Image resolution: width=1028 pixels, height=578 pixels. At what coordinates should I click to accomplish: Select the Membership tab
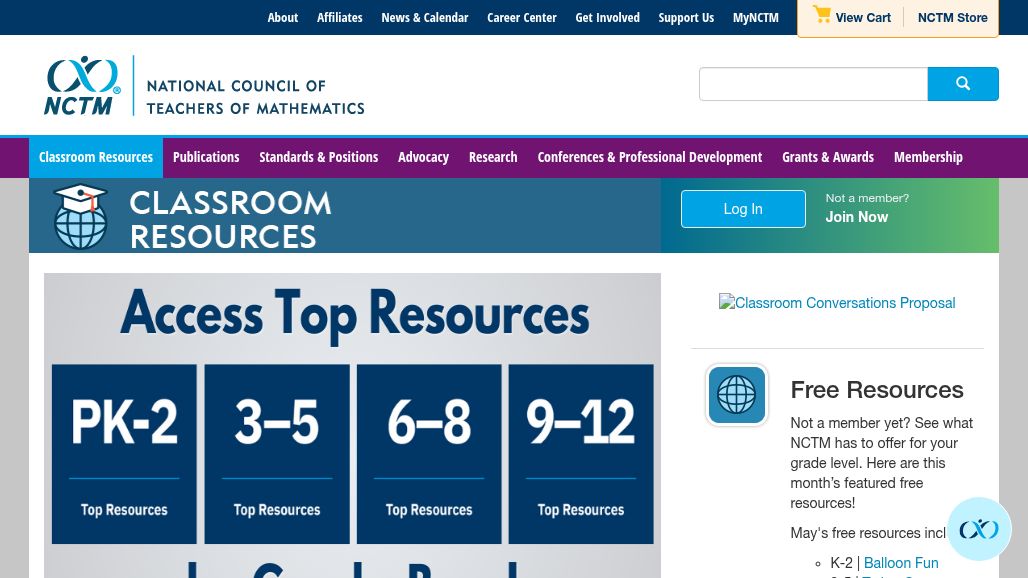point(928,157)
